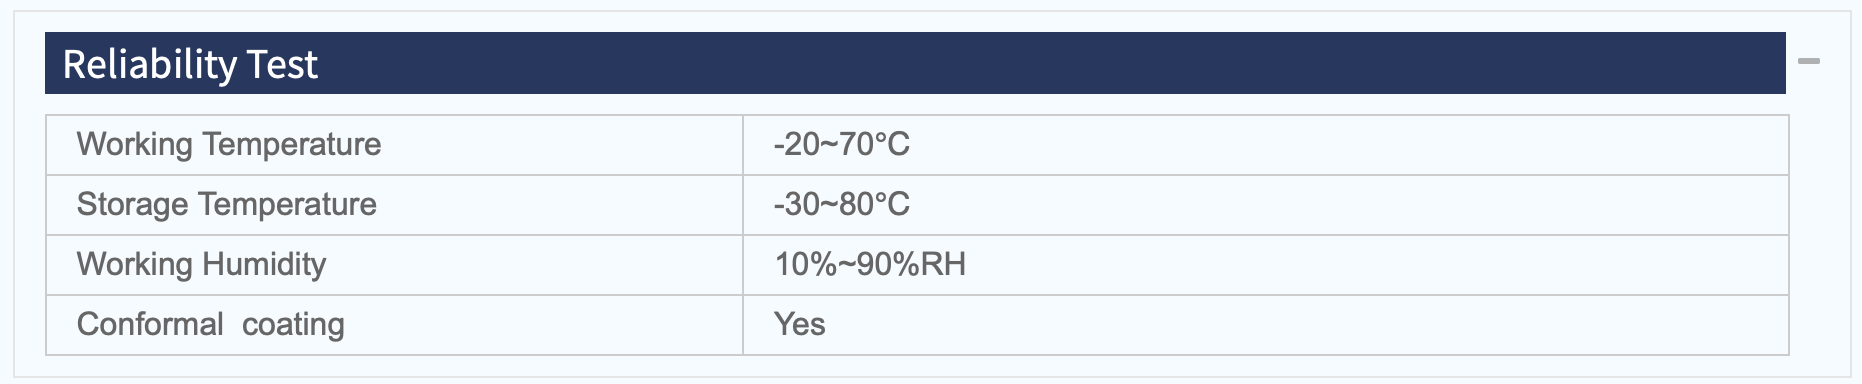Click the word coating in last row

[x=293, y=325]
